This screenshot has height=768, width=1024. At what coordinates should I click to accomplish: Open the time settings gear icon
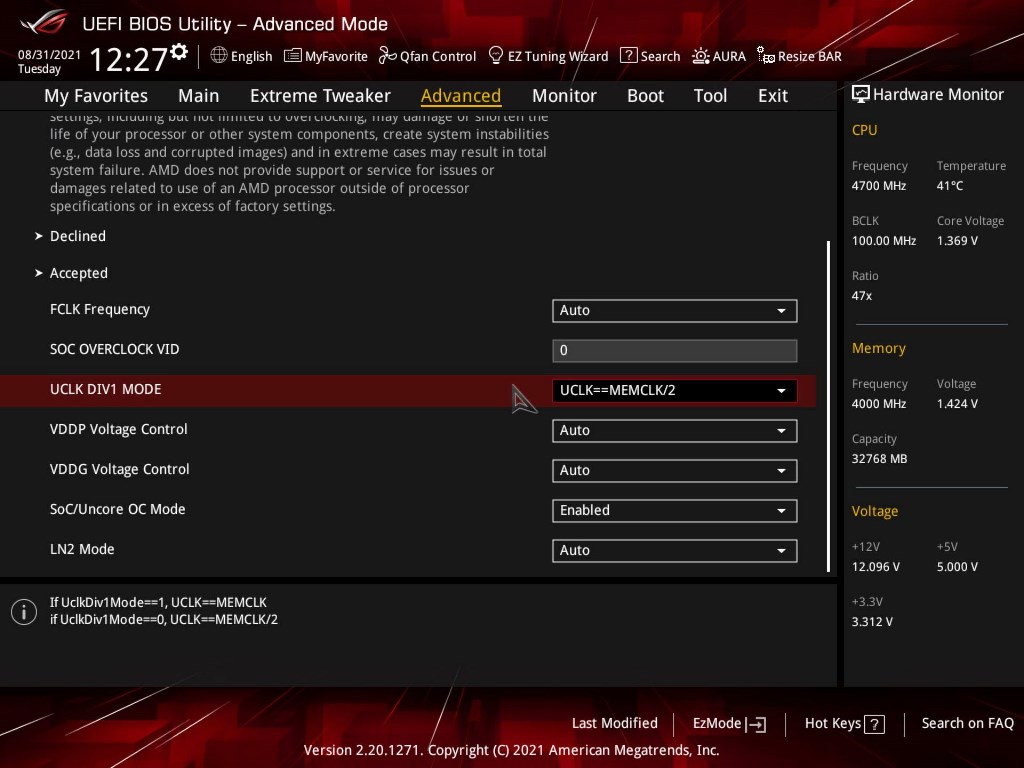179,52
